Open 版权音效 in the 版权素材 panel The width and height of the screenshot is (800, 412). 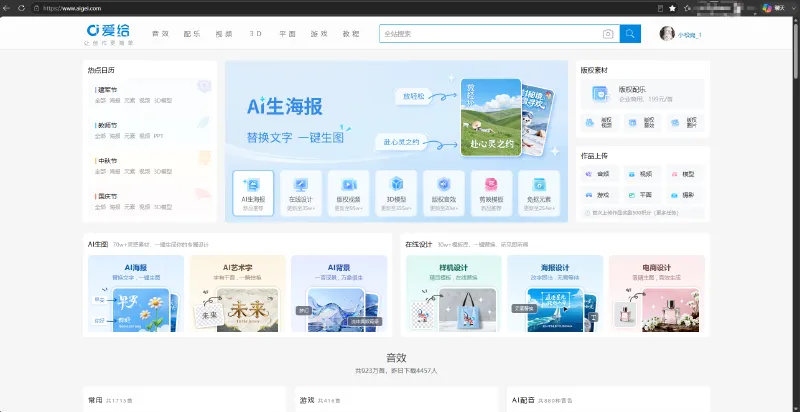point(642,123)
